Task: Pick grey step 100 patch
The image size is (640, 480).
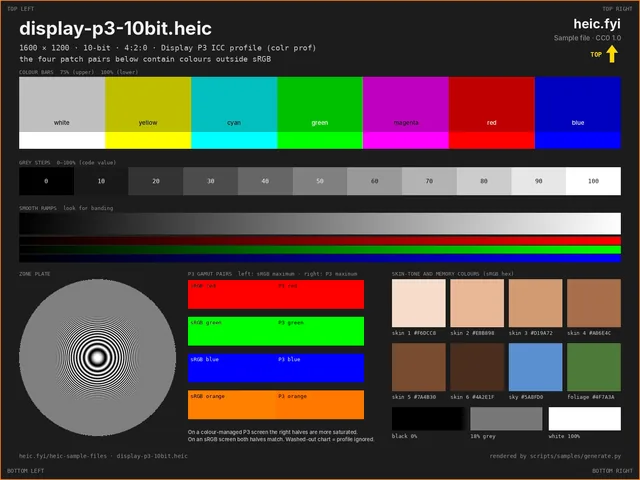Action: click(x=593, y=181)
